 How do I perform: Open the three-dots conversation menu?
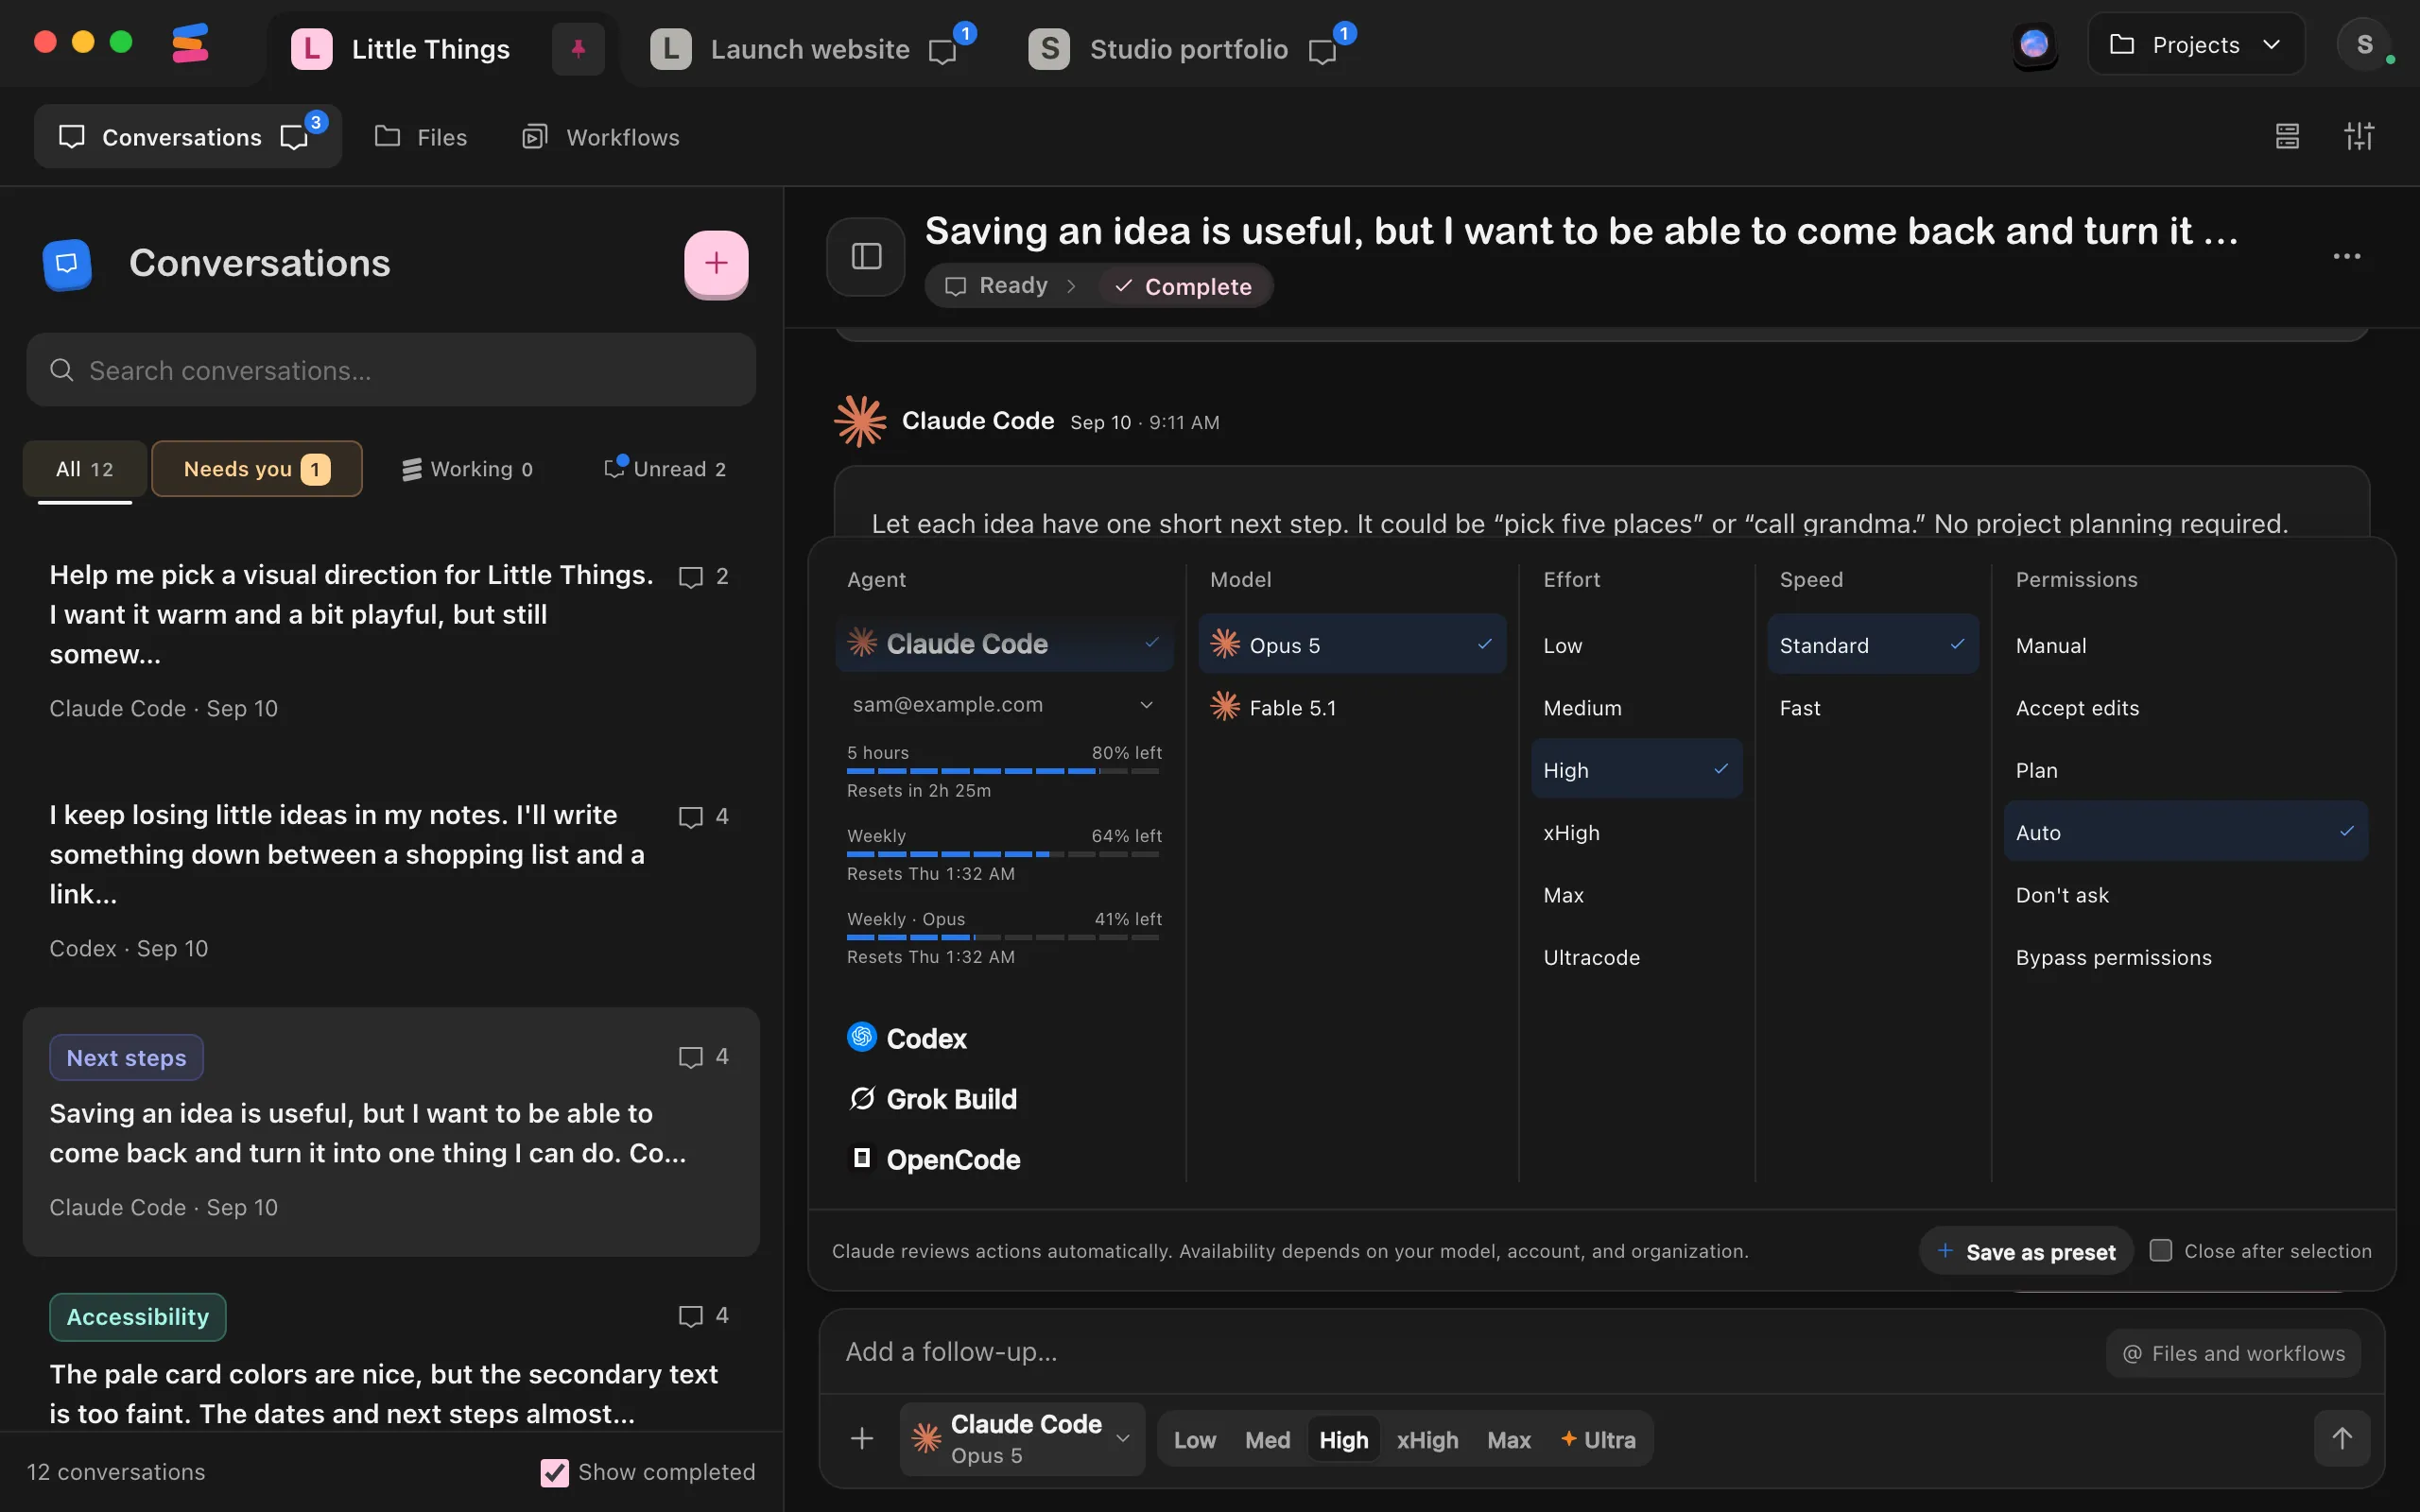coord(2346,257)
